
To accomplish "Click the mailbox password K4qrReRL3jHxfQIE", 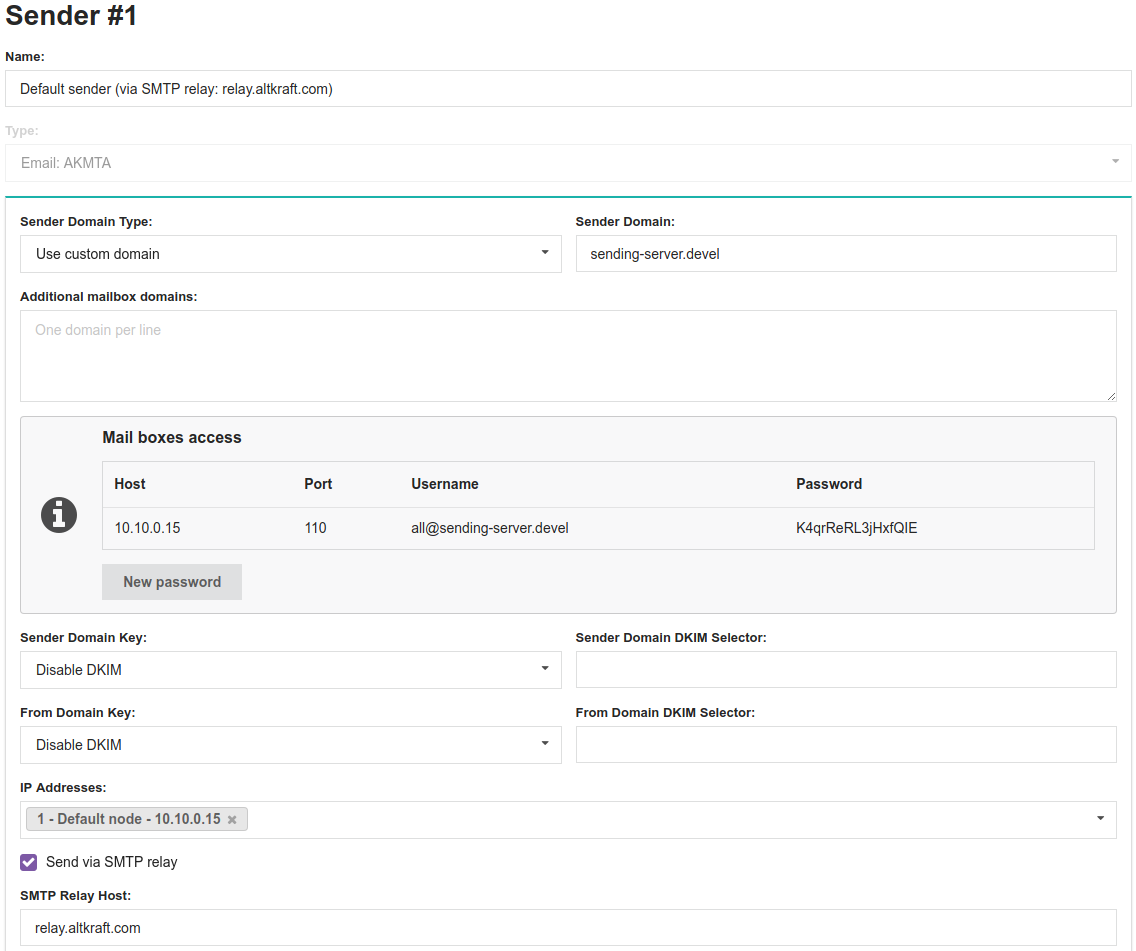I will coord(856,528).
